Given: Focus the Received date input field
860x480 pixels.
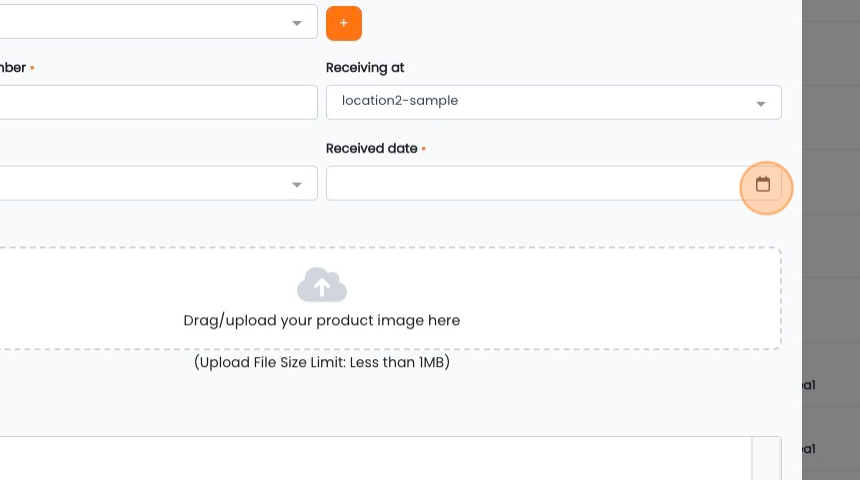Looking at the screenshot, I should pos(530,184).
